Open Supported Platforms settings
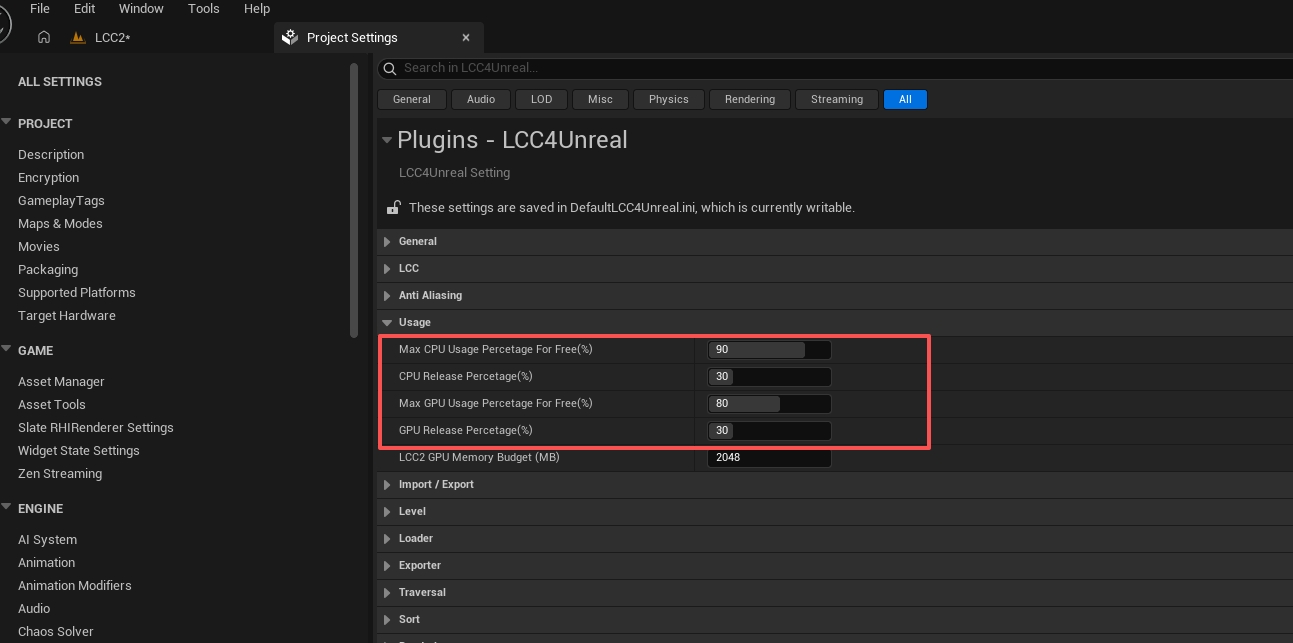The height and width of the screenshot is (643, 1293). tap(77, 292)
